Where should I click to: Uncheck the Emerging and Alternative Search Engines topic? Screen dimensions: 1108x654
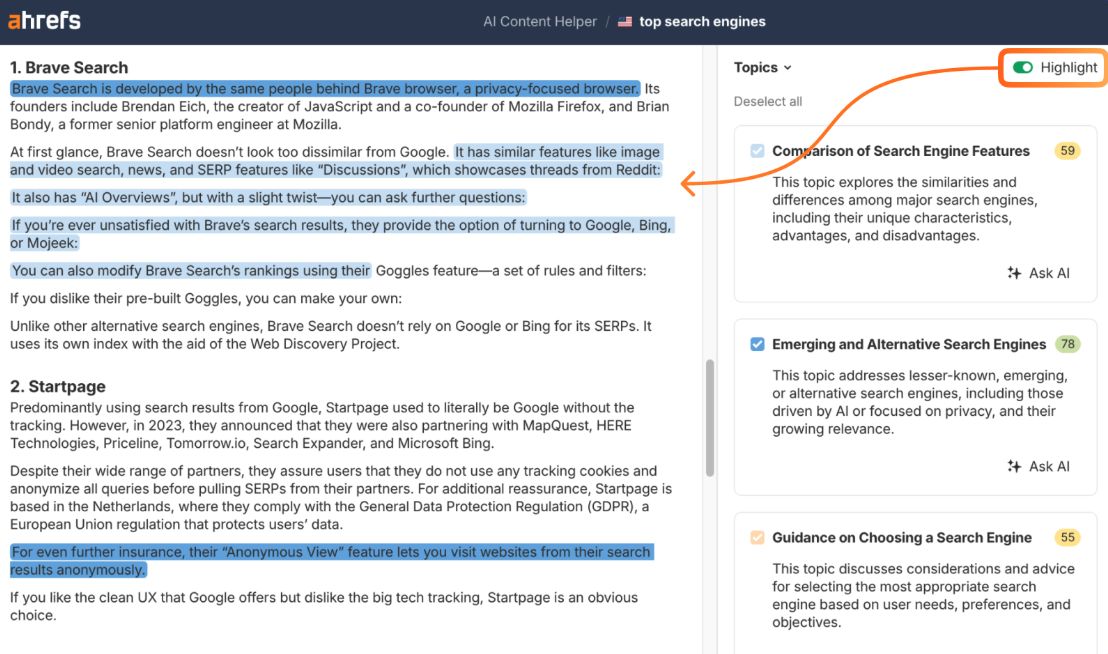pos(756,344)
